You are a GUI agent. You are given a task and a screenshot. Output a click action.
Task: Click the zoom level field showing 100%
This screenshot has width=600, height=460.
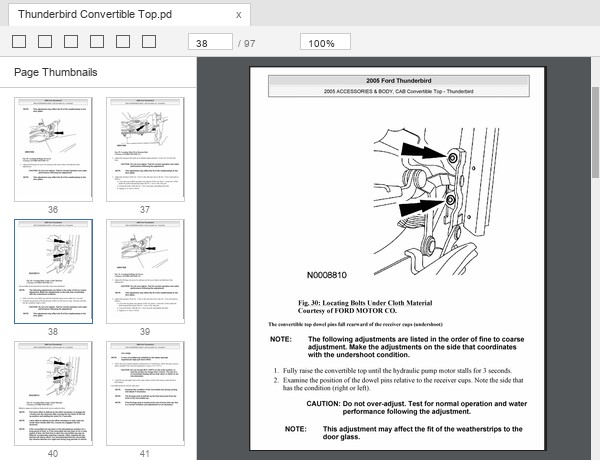click(x=325, y=42)
